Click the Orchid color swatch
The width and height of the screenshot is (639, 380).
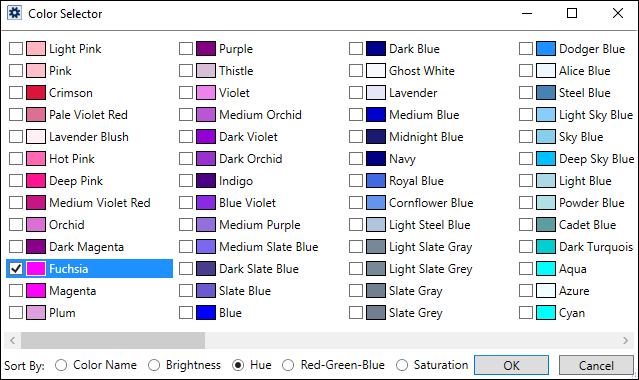click(36, 225)
